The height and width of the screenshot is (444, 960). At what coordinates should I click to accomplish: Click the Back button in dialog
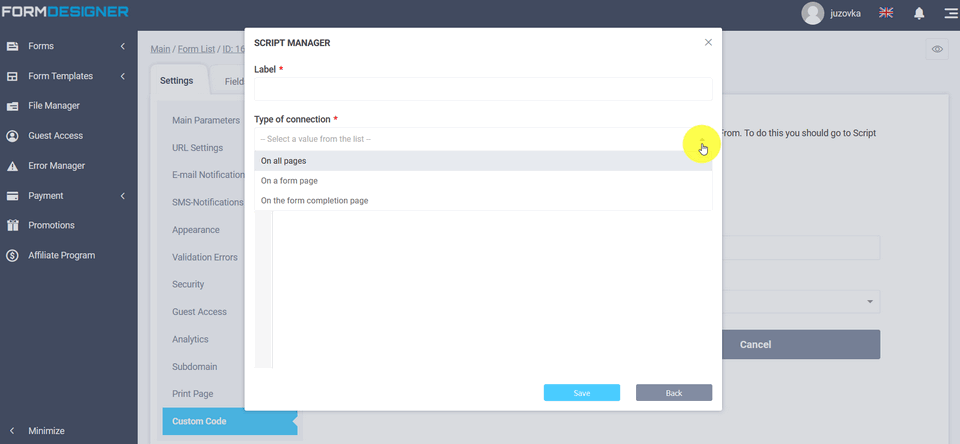pyautogui.click(x=673, y=393)
